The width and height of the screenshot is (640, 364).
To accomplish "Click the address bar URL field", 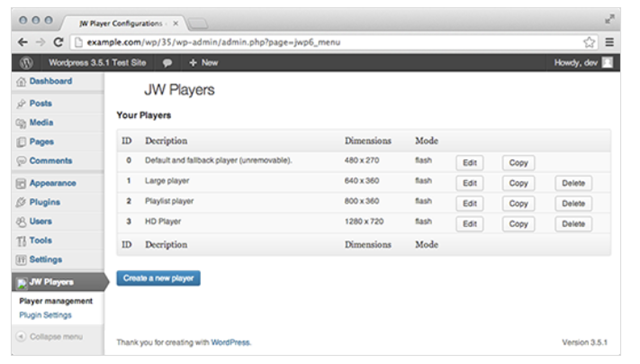I will (333, 42).
